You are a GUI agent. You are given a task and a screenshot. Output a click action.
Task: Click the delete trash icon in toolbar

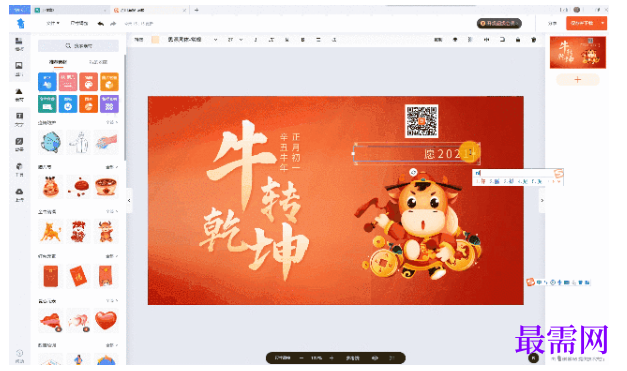point(533,40)
